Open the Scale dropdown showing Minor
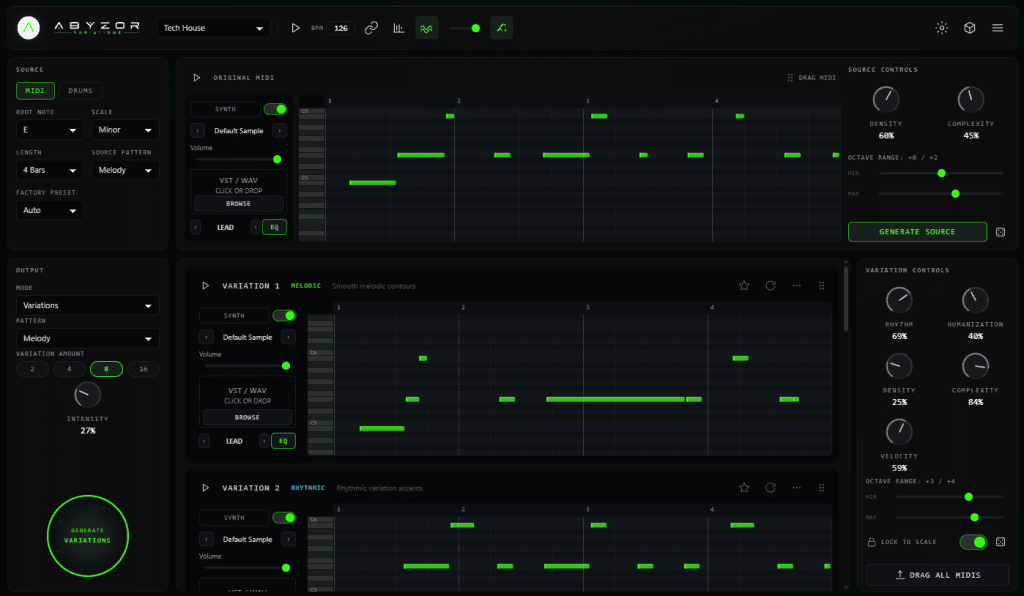 (125, 130)
